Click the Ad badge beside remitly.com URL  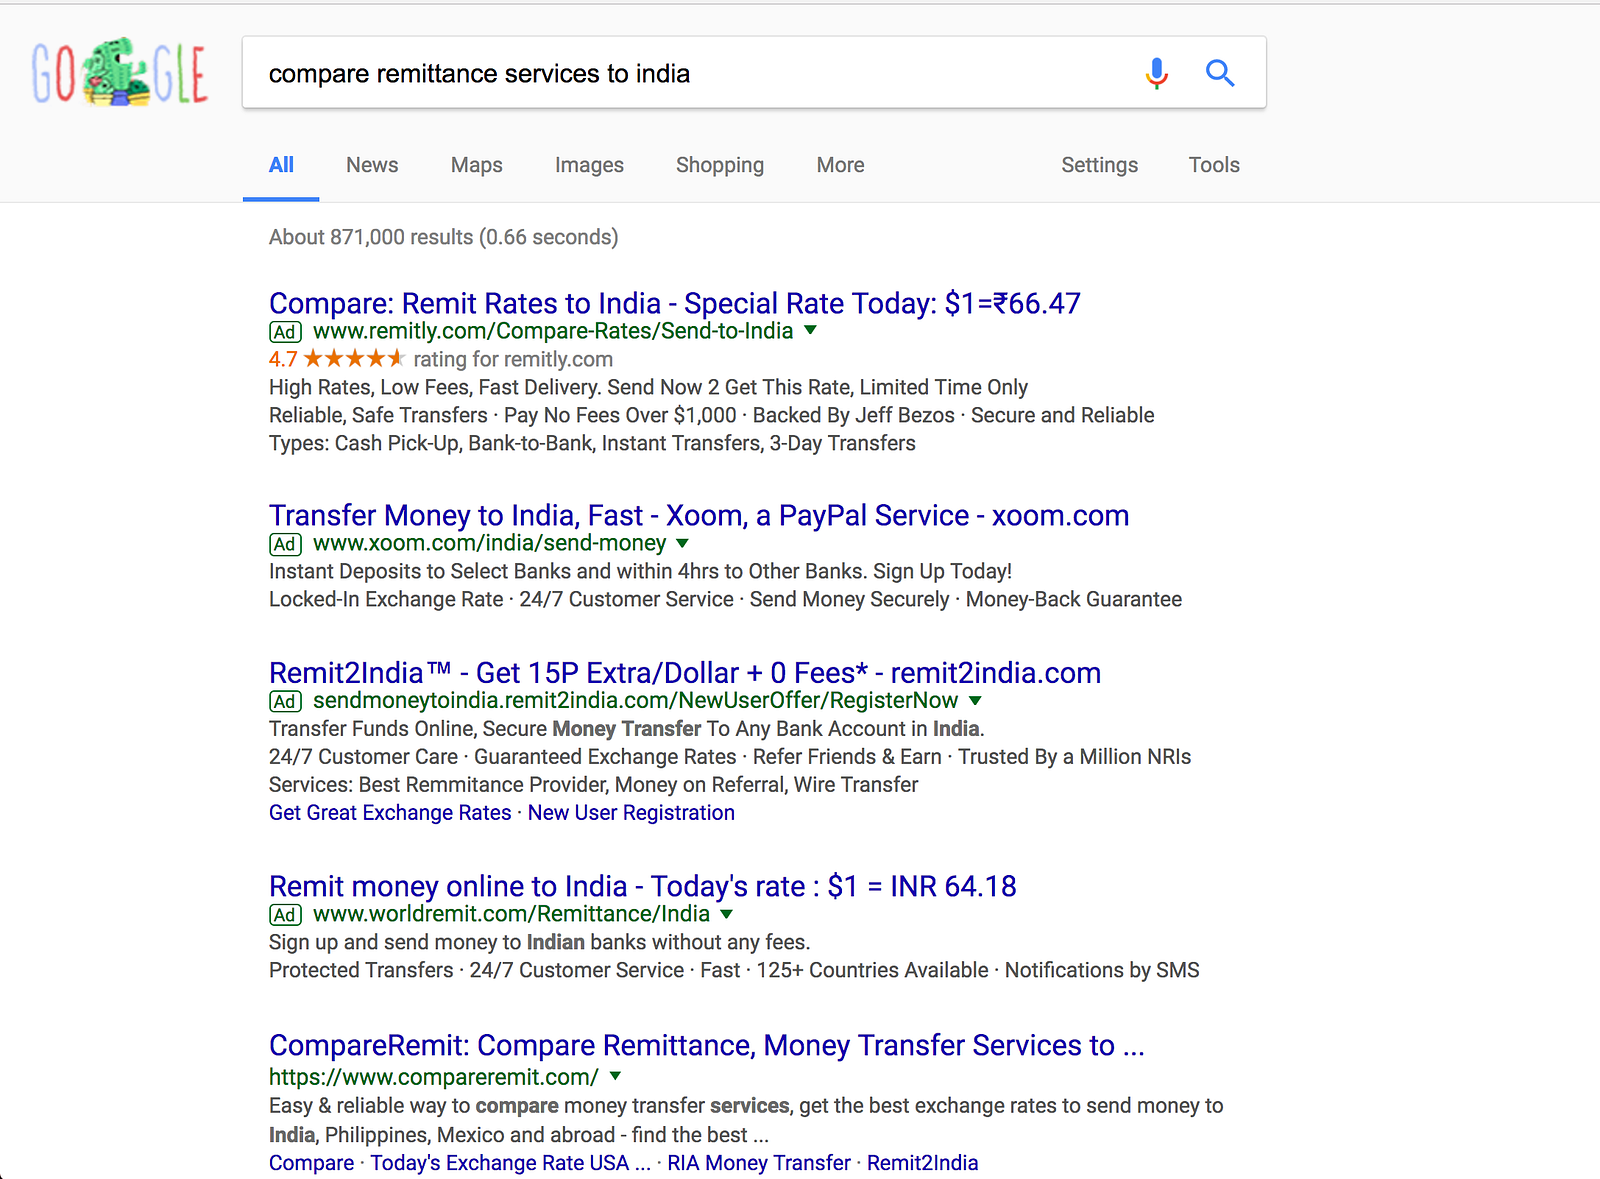[x=285, y=332]
